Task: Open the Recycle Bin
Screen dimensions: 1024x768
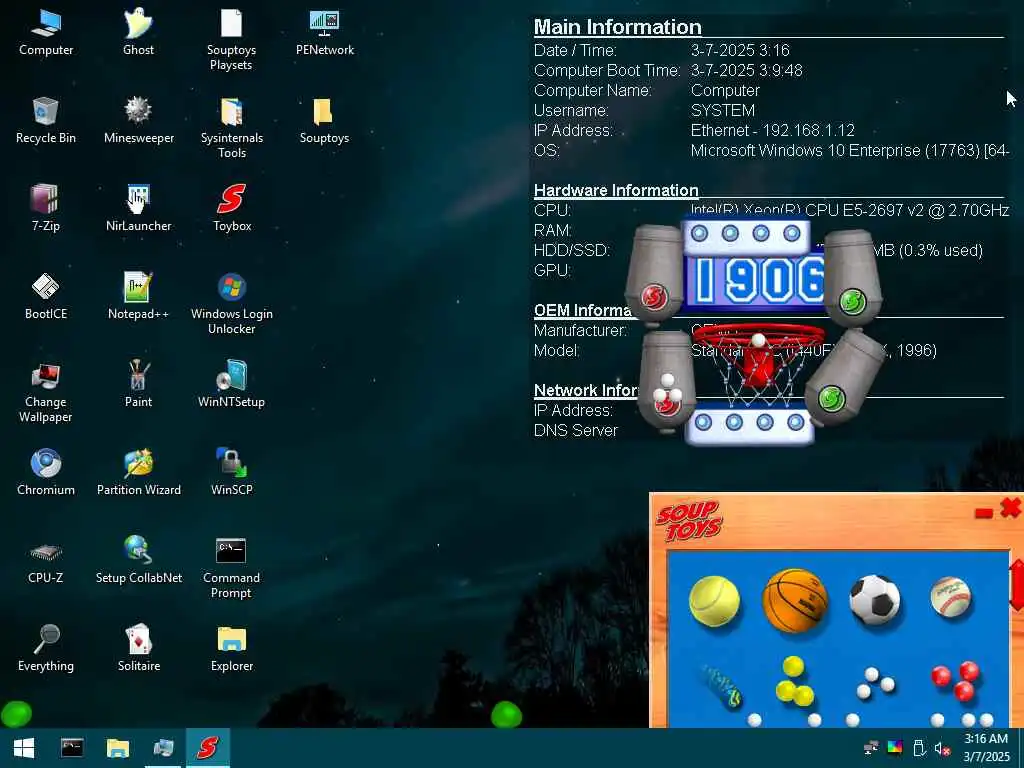Action: [46, 121]
